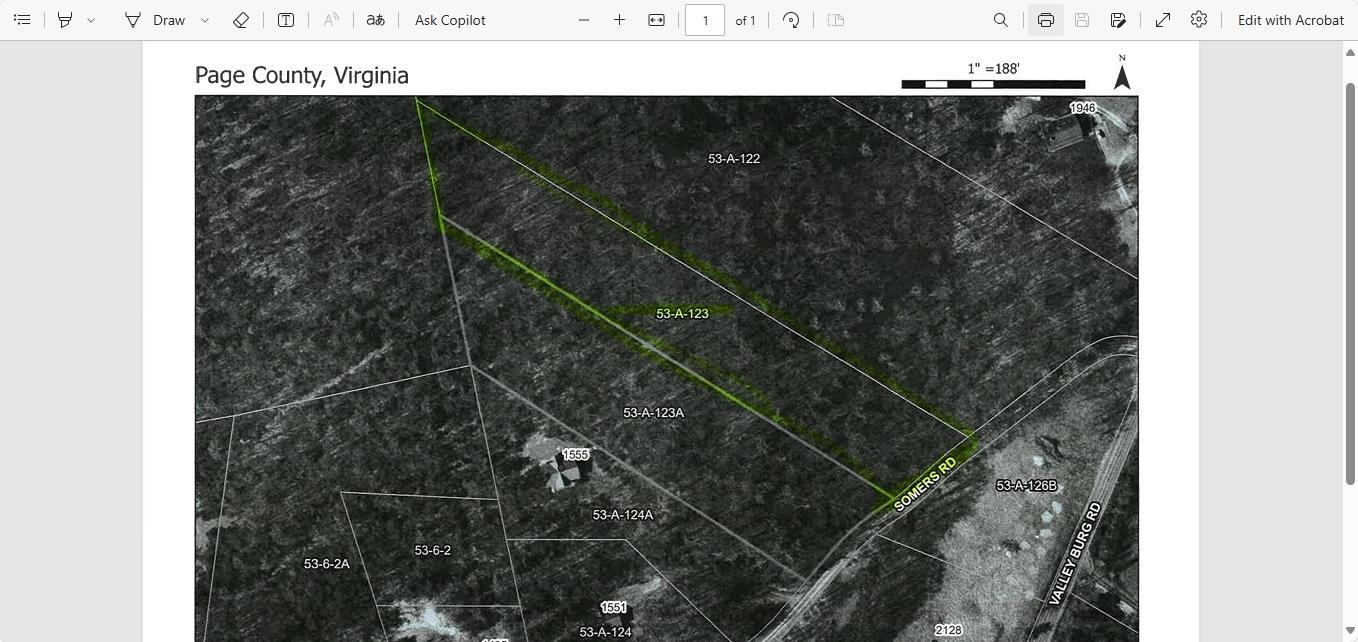Viewport: 1358px width, 642px height.
Task: Enter full screen mode
Action: [1162, 20]
